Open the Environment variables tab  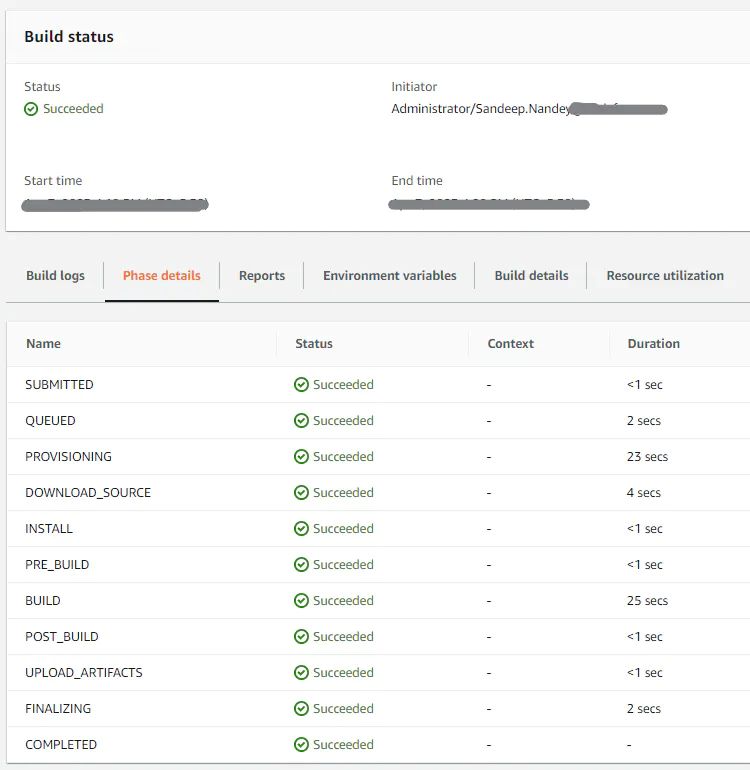[x=389, y=275]
